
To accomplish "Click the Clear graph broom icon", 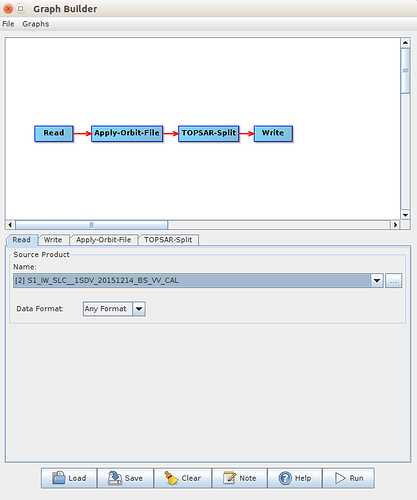I will click(171, 478).
